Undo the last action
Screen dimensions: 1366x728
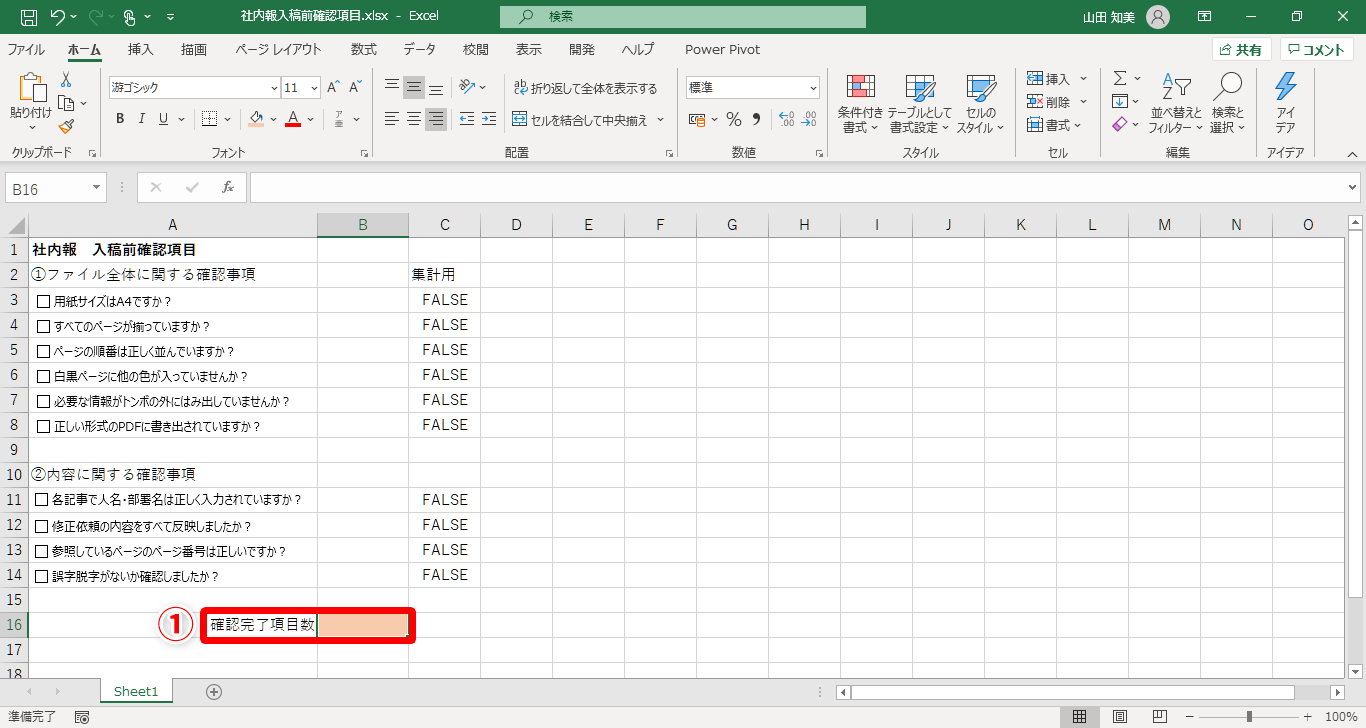coord(58,17)
